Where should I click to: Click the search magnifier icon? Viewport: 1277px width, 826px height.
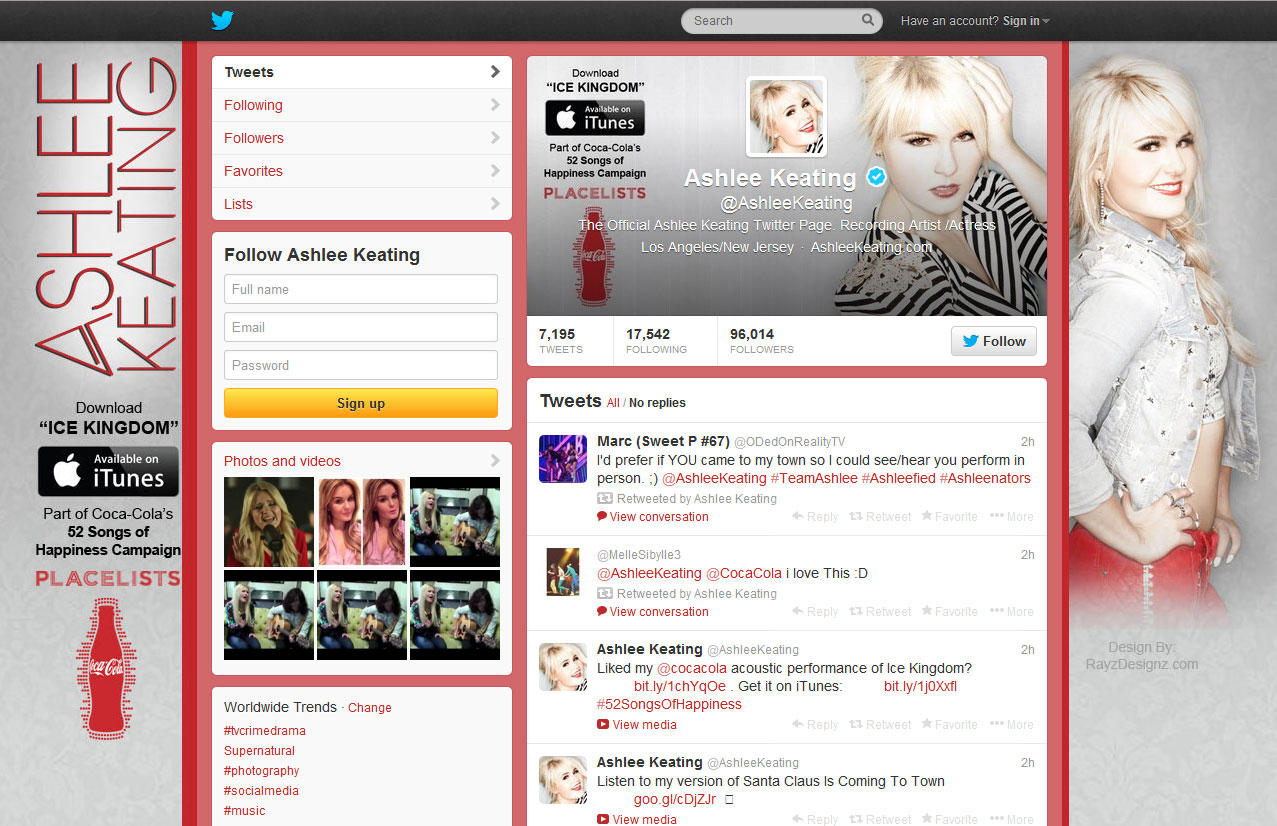click(x=867, y=20)
